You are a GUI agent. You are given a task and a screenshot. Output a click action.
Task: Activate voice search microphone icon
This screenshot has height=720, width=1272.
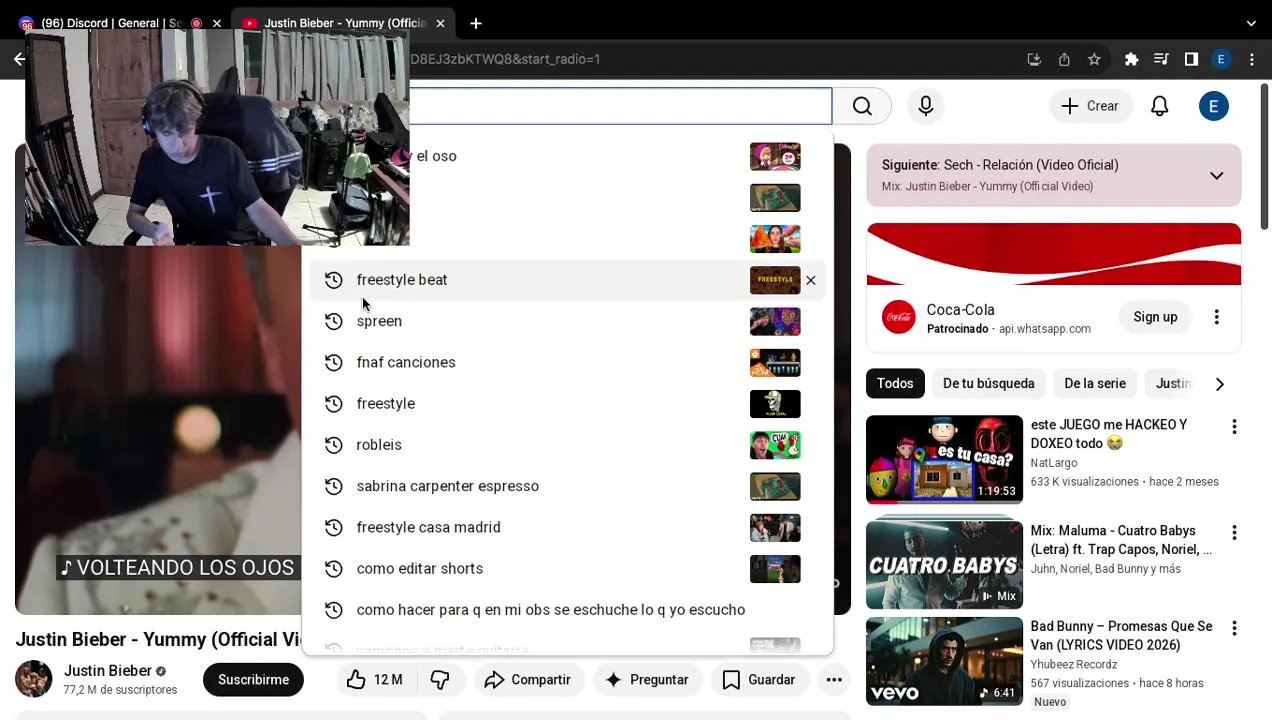coord(926,106)
